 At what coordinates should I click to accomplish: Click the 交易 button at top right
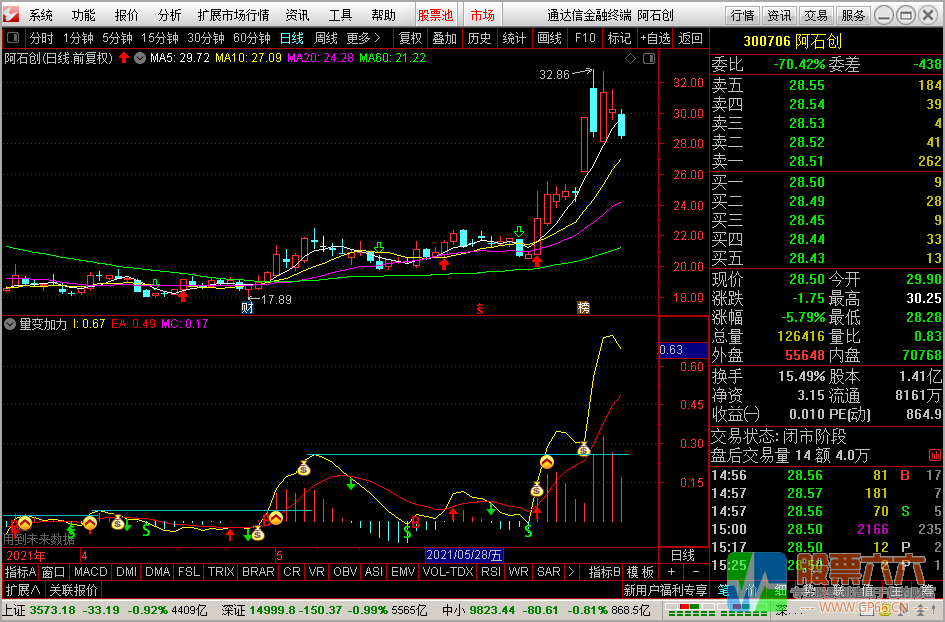816,15
